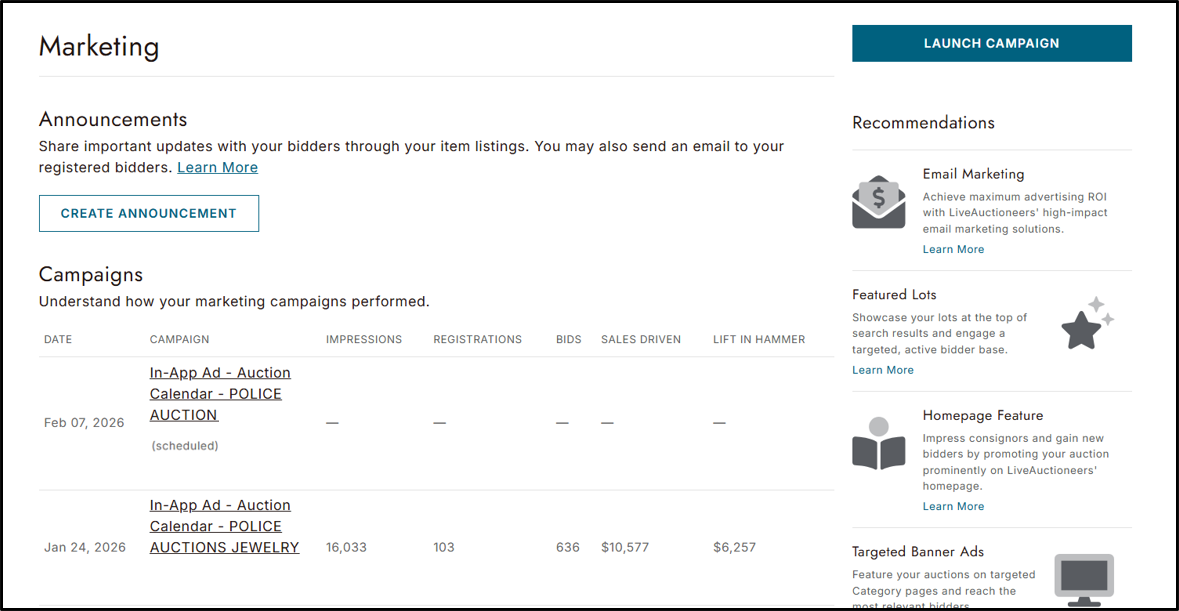Open Learn More under Featured Lots
Screen dimensions: 1179x611
click(x=883, y=370)
